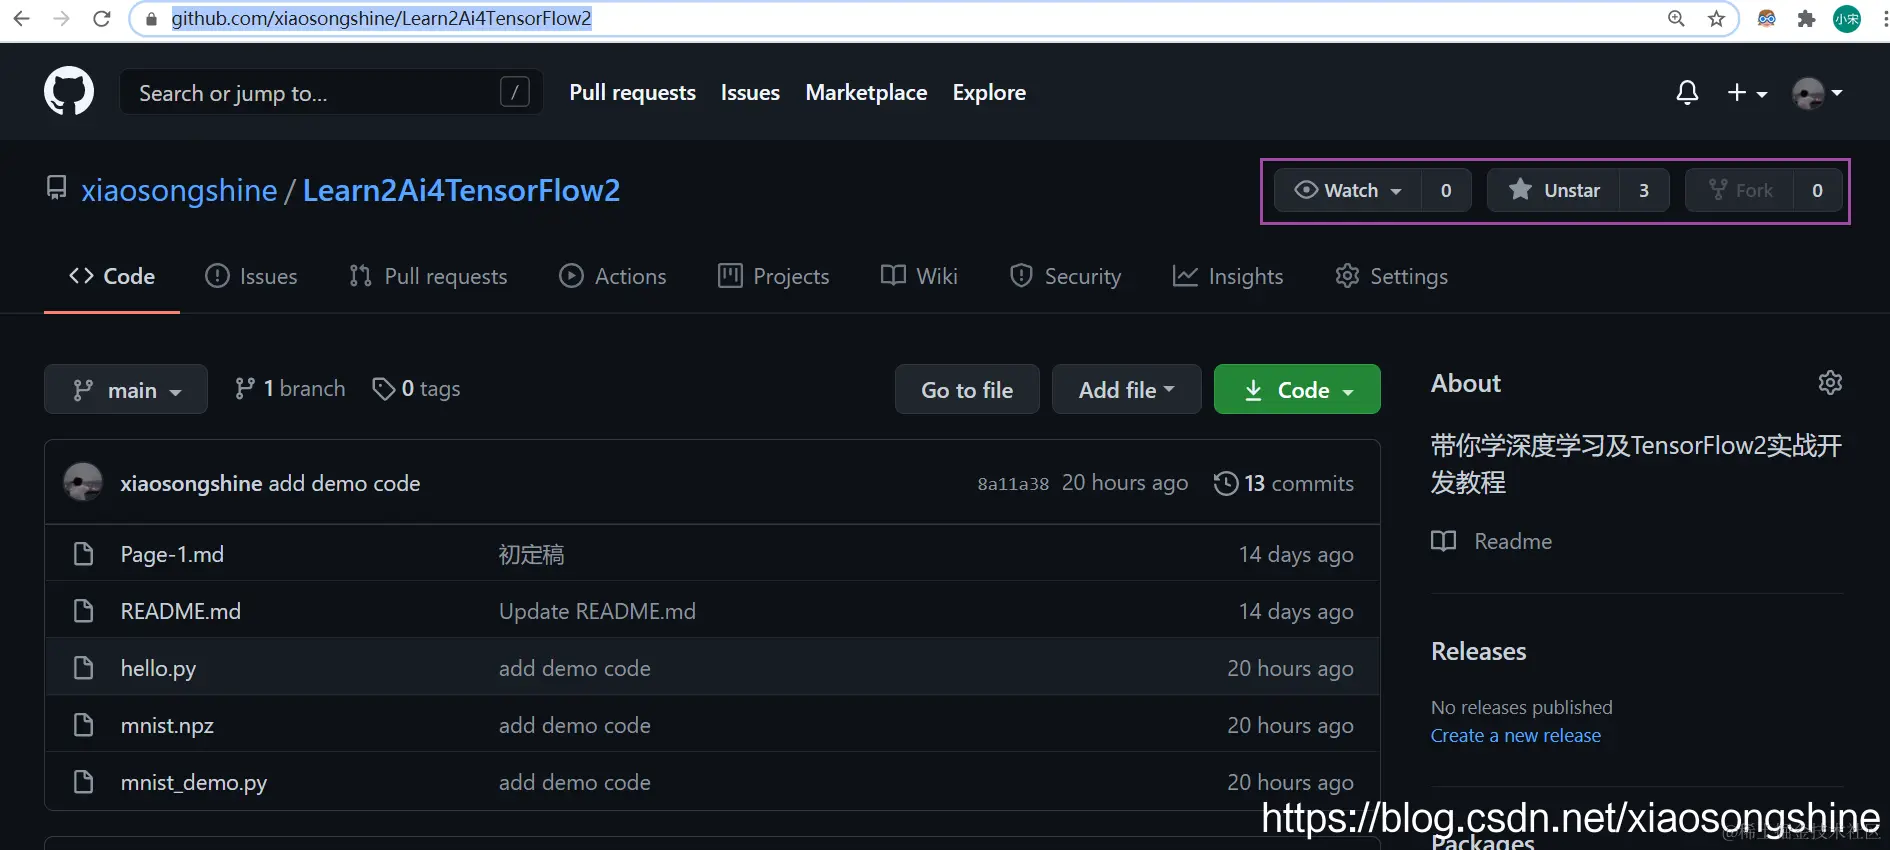Open the repository Settings tab
The image size is (1890, 850).
click(x=1391, y=276)
